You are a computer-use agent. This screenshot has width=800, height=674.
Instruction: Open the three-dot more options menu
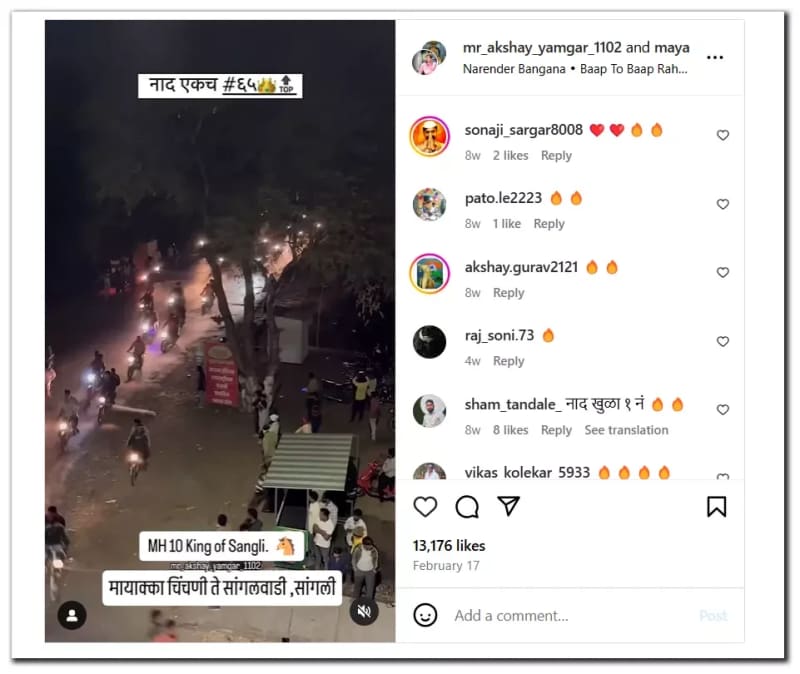pyautogui.click(x=715, y=57)
